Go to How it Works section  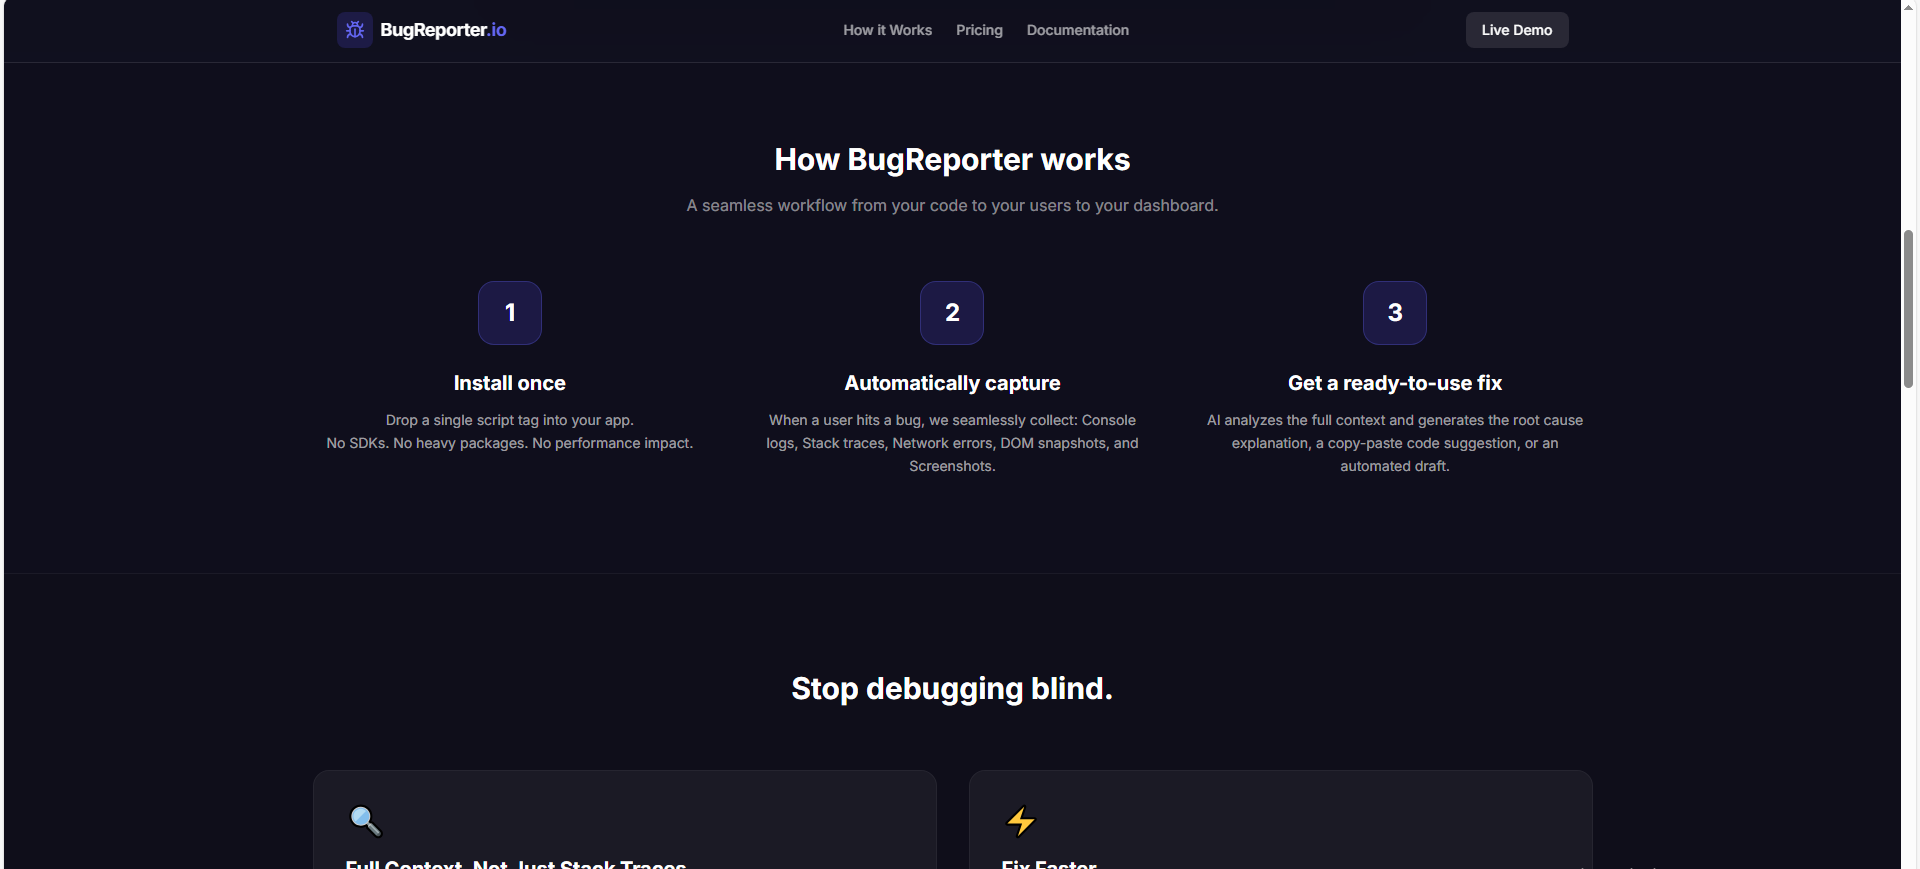[887, 30]
